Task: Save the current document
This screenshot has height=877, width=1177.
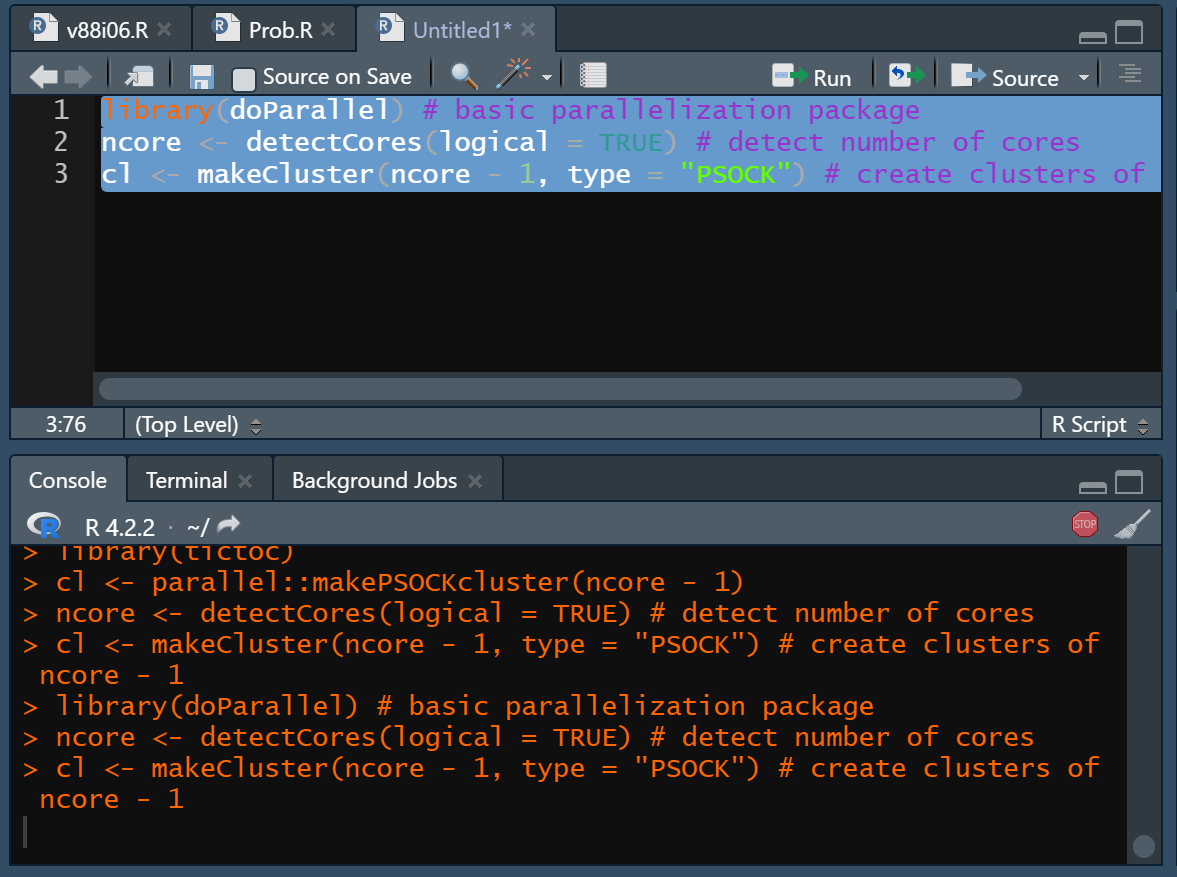Action: [201, 77]
